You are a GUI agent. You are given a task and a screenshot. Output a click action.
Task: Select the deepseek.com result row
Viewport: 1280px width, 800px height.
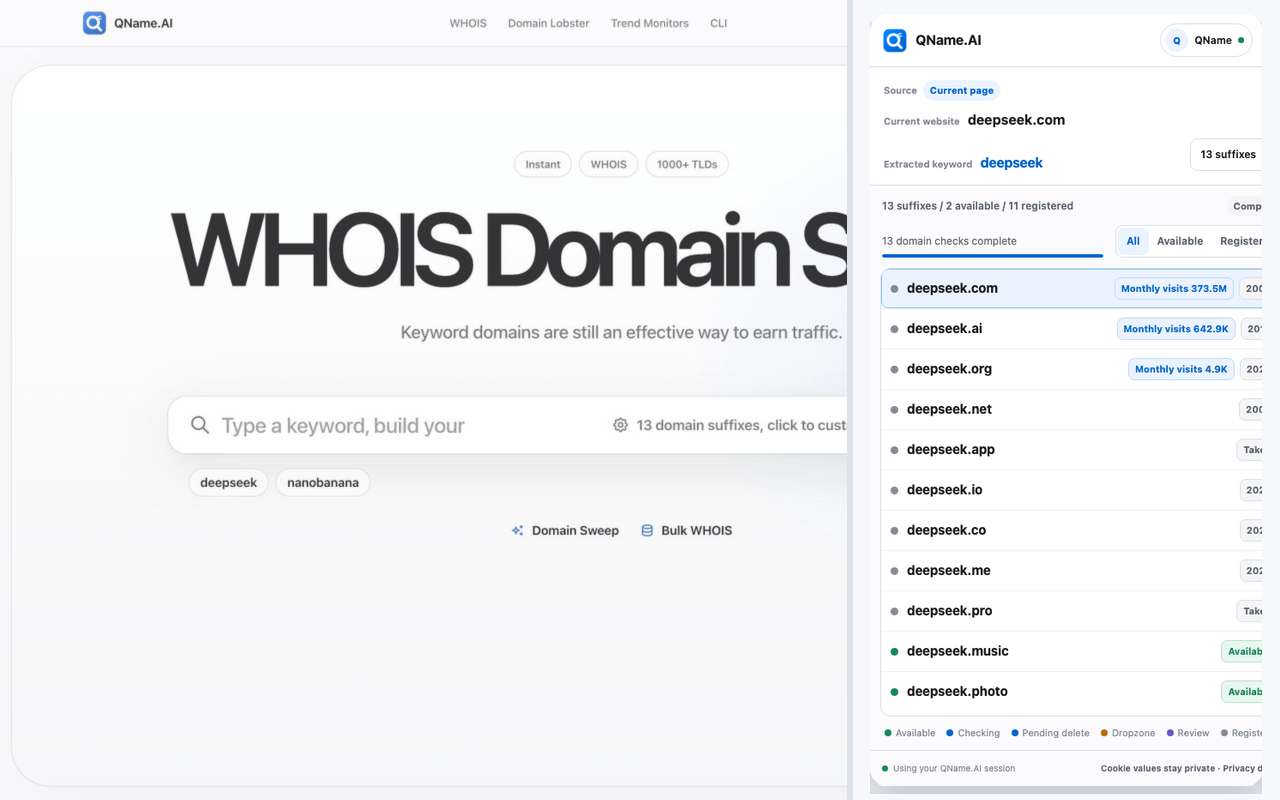[1071, 288]
